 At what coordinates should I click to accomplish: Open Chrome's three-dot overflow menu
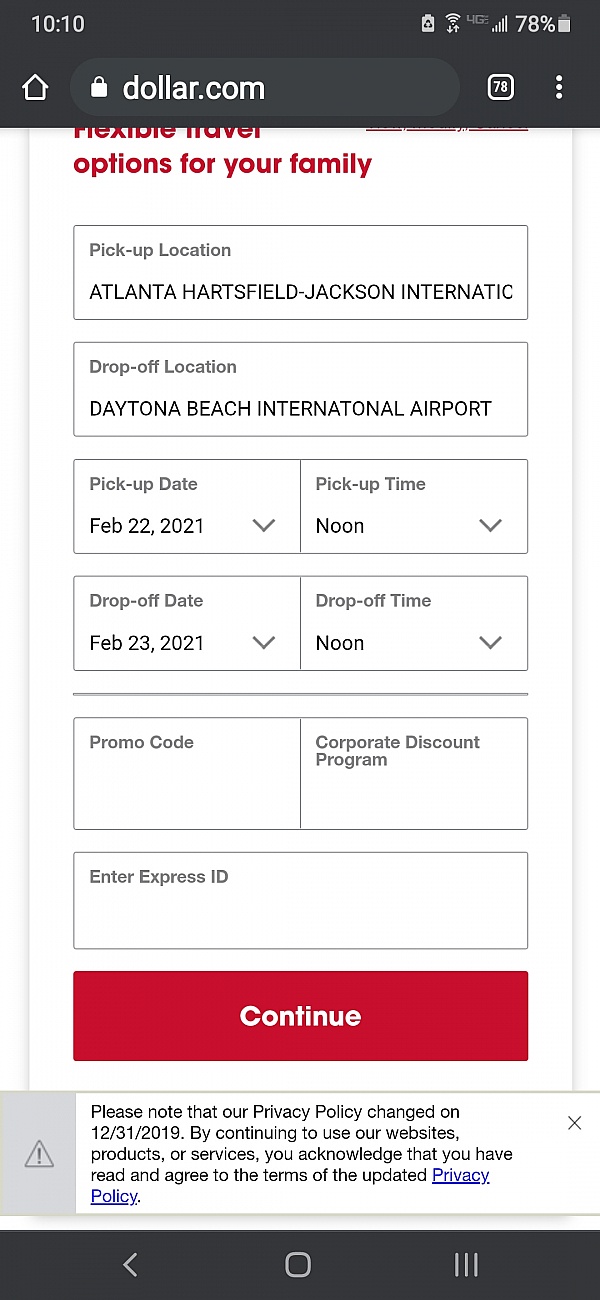click(x=558, y=88)
